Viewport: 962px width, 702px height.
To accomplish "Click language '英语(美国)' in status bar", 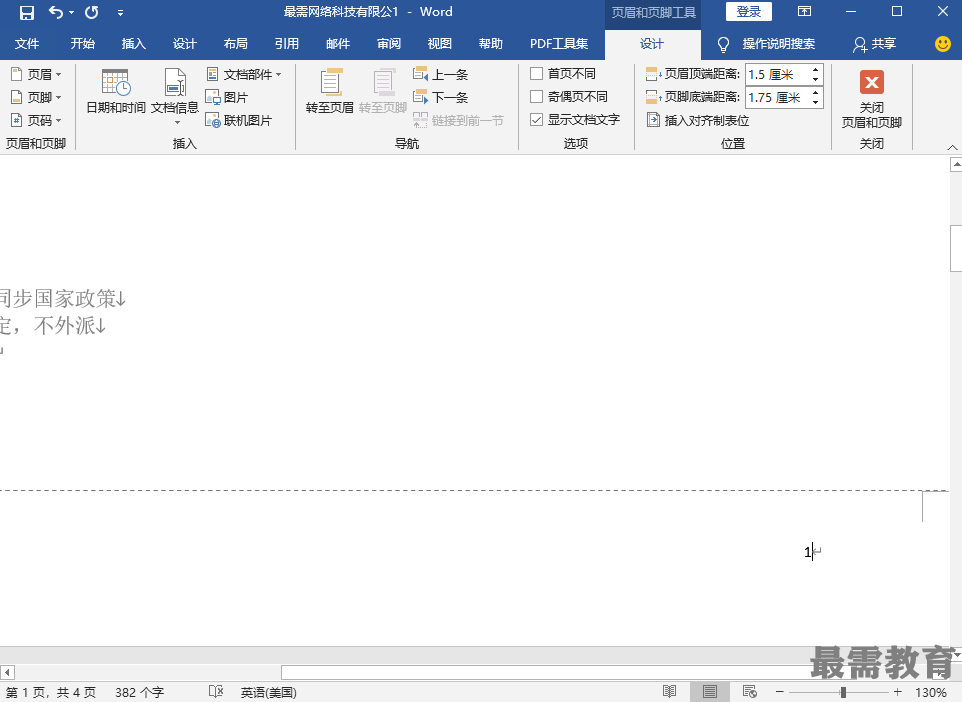I will (x=269, y=692).
